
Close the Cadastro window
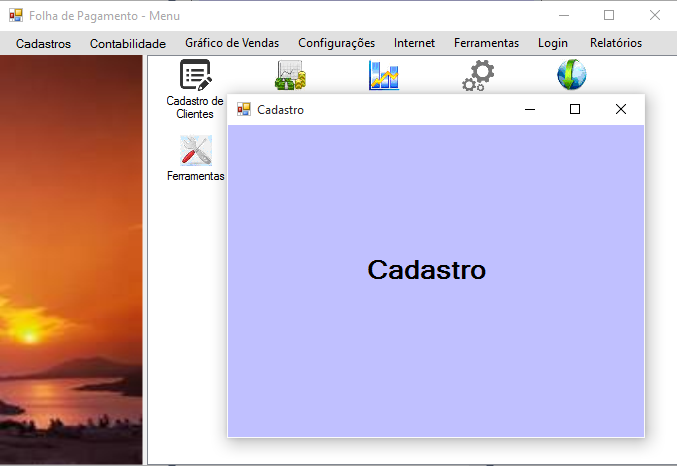coord(621,109)
